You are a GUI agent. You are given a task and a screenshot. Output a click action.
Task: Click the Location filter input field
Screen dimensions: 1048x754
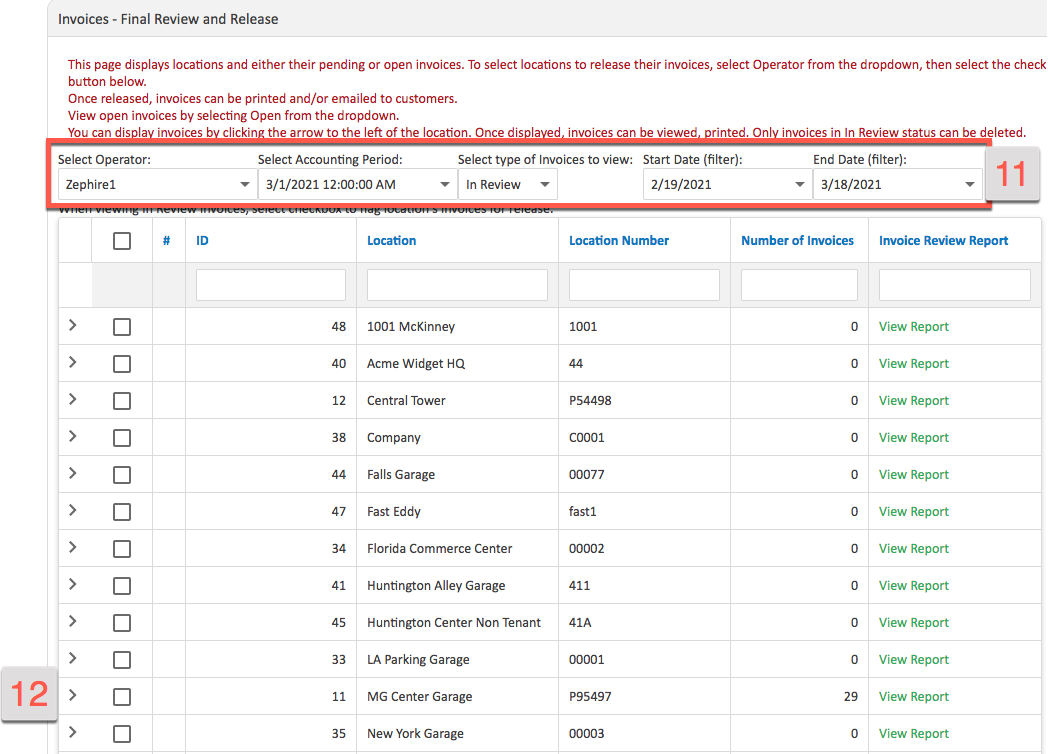[456, 284]
